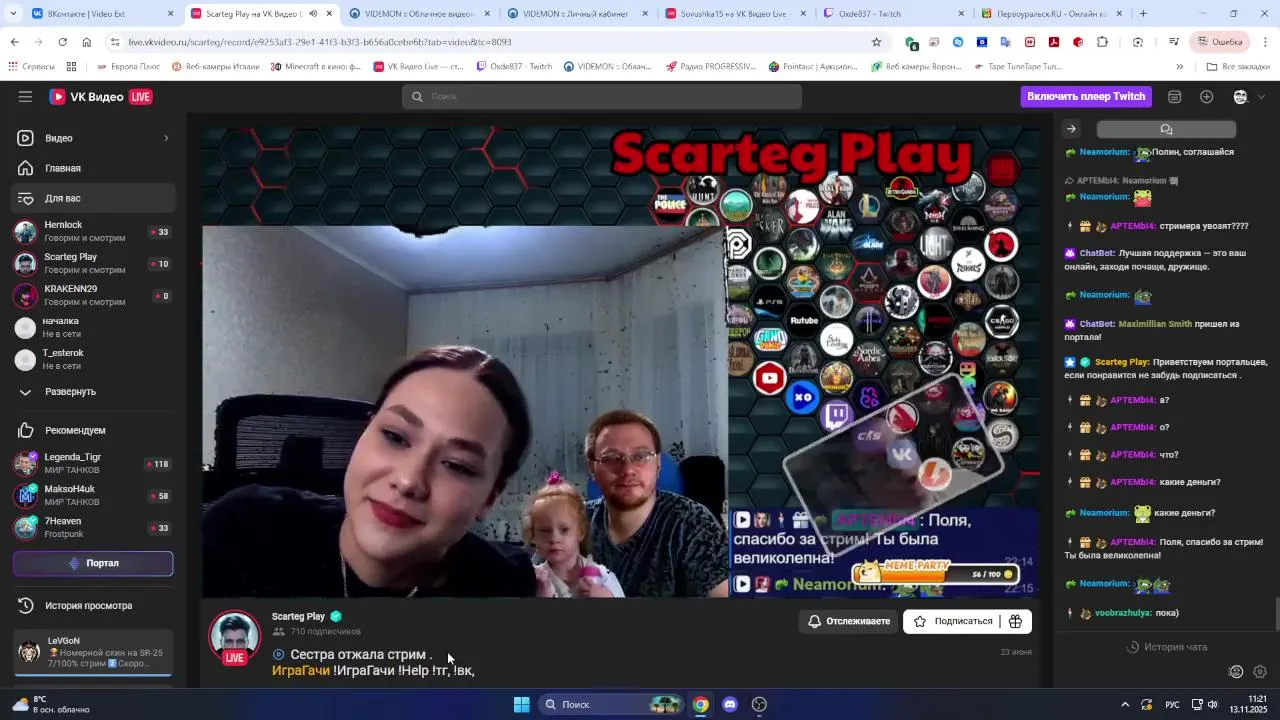Select Для вас in sidebar
Image resolution: width=1280 pixels, height=720 pixels.
click(93, 198)
